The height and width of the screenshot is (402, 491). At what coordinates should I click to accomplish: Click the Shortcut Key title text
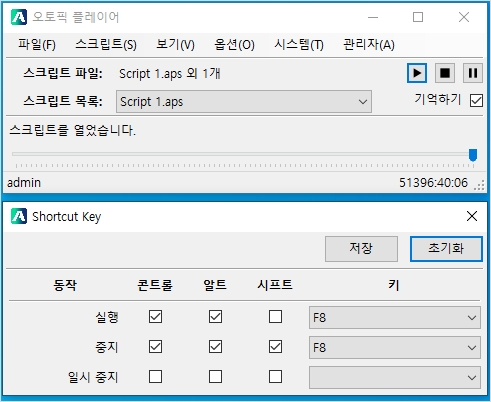[x=67, y=217]
